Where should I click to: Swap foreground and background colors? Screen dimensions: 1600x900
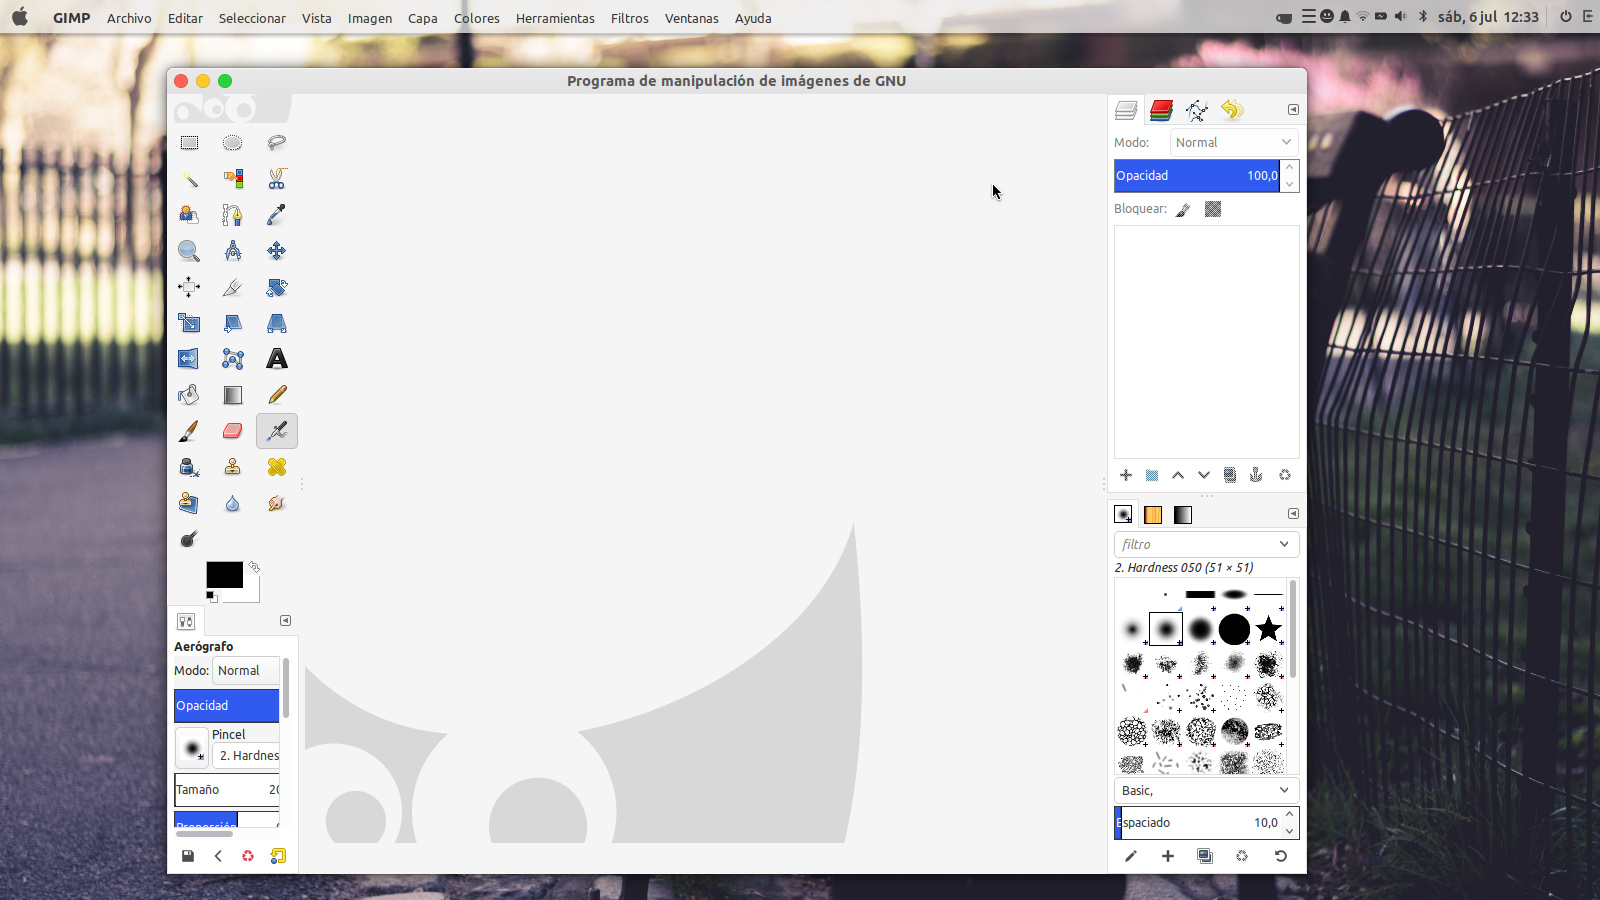pos(254,567)
